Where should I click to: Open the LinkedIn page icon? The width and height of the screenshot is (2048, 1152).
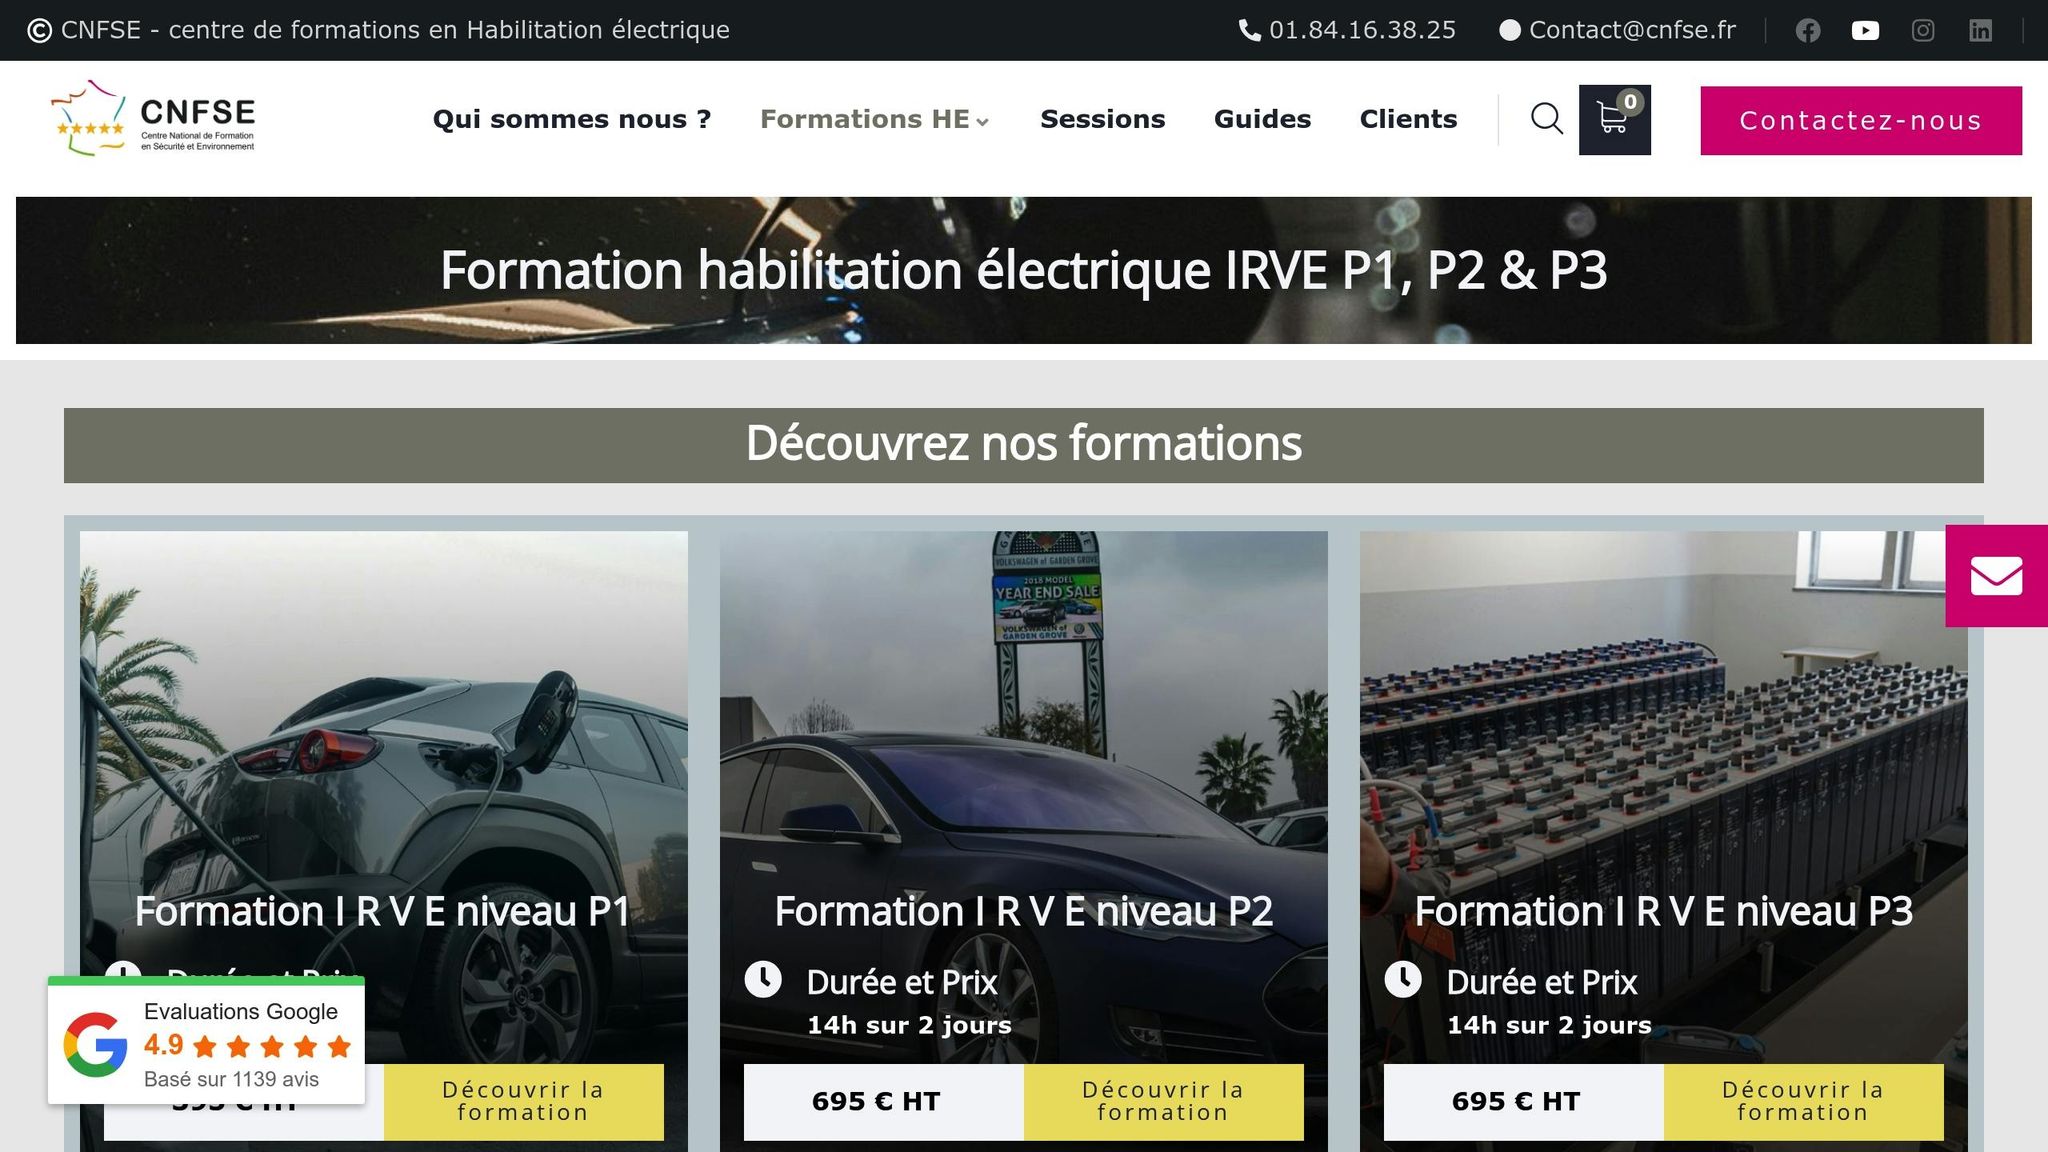[x=1980, y=30]
